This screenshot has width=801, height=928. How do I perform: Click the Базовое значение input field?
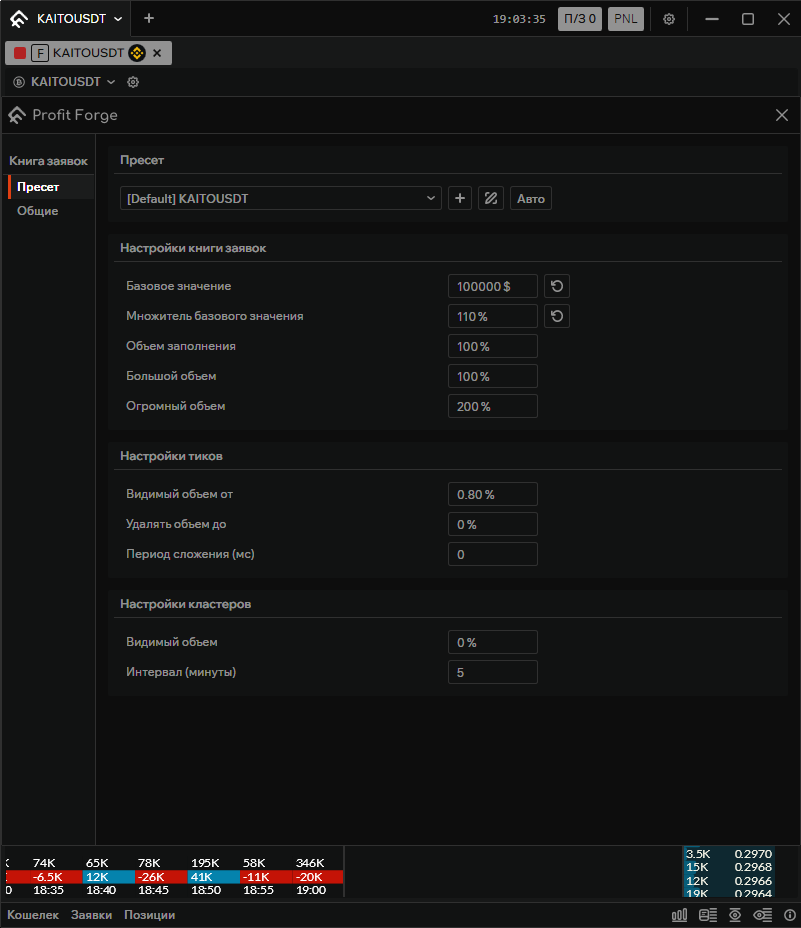493,286
